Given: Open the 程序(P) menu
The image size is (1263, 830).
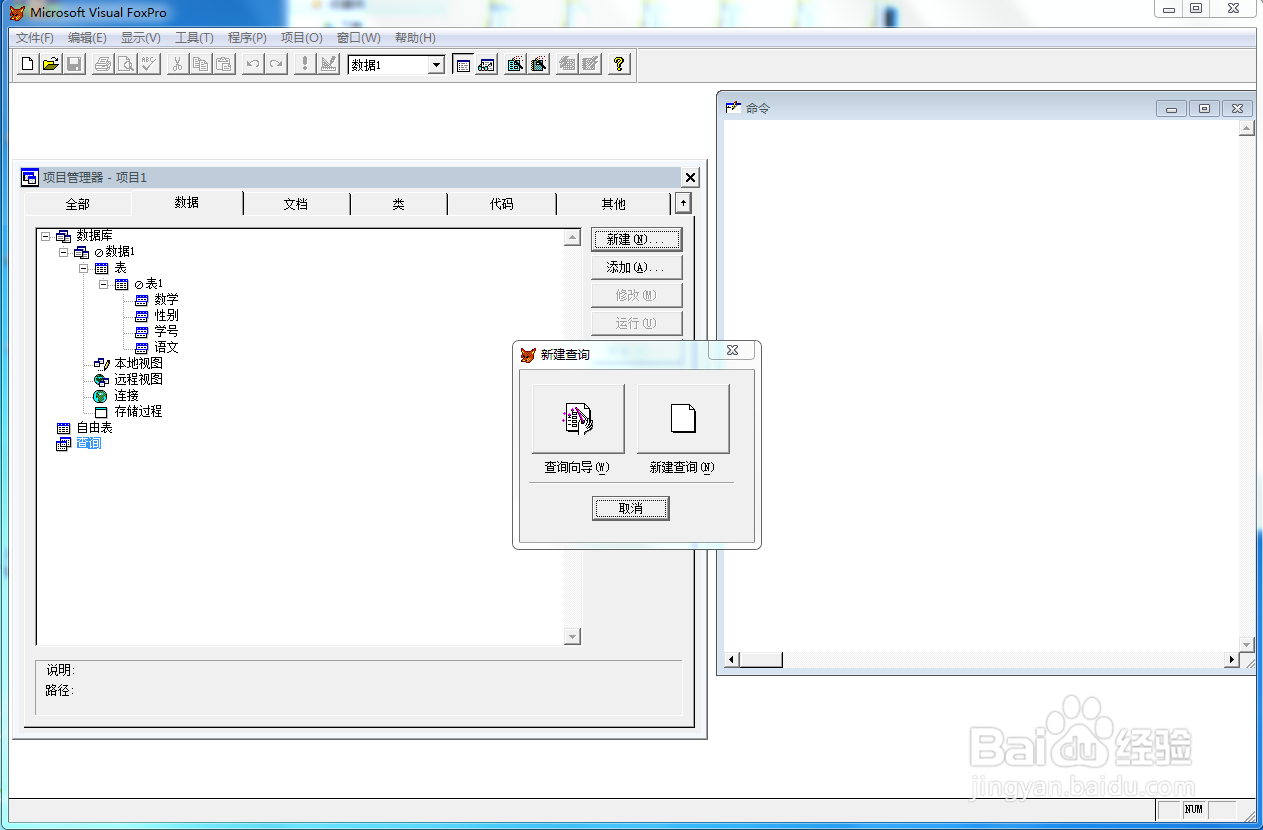Looking at the screenshot, I should click(247, 38).
